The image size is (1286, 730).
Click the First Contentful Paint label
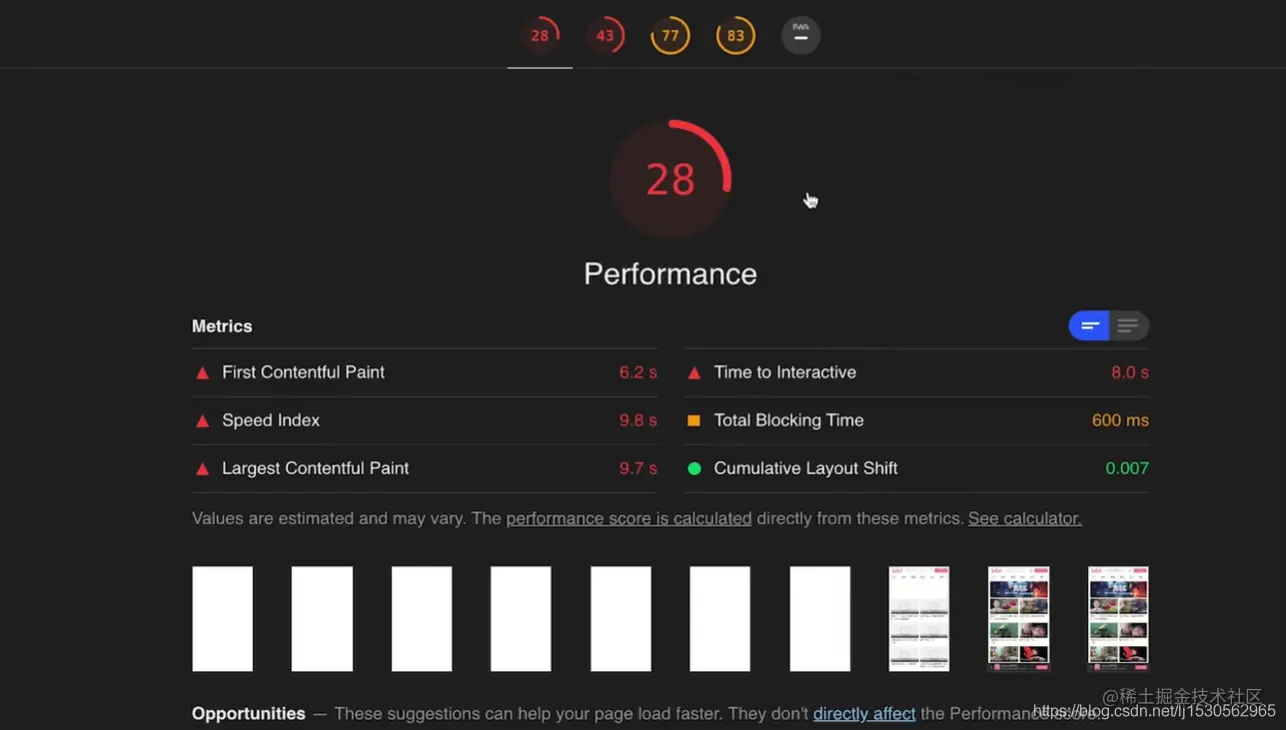(303, 372)
